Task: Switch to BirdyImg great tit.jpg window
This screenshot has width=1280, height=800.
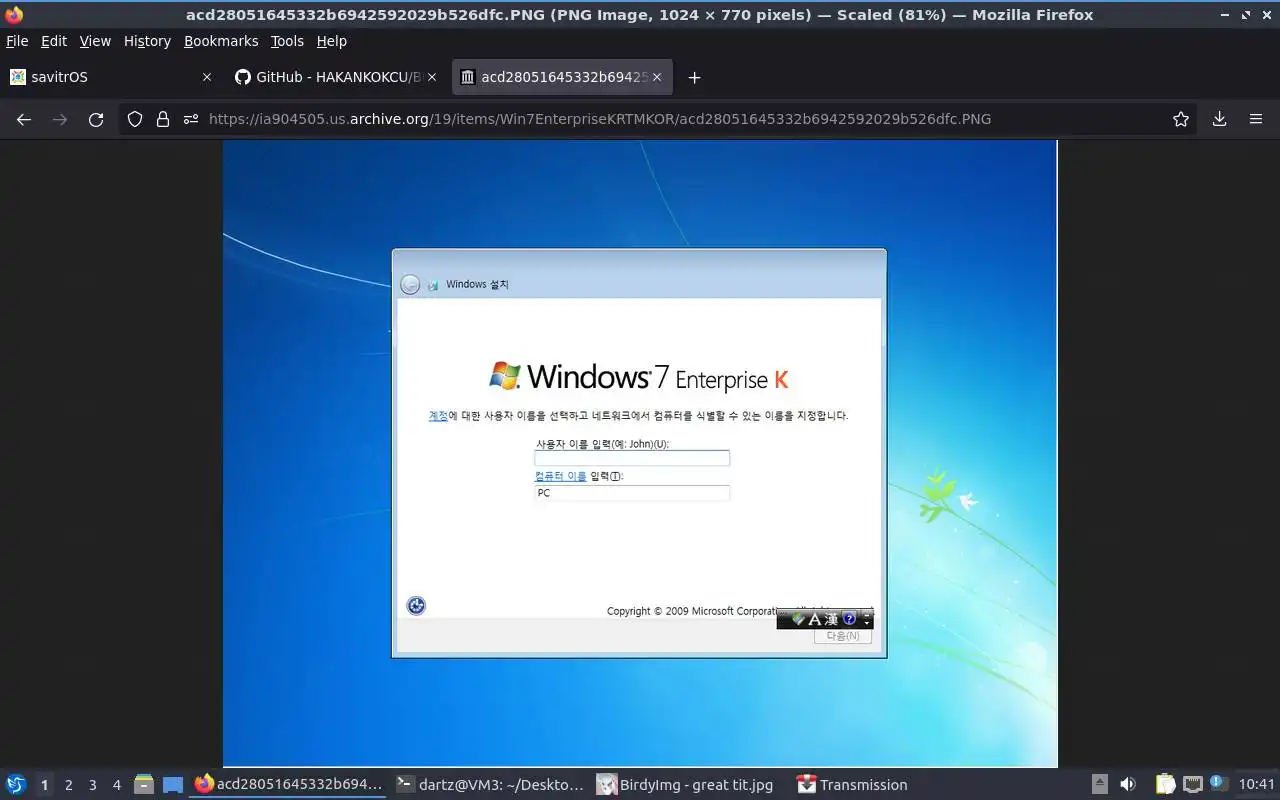Action: coord(688,785)
